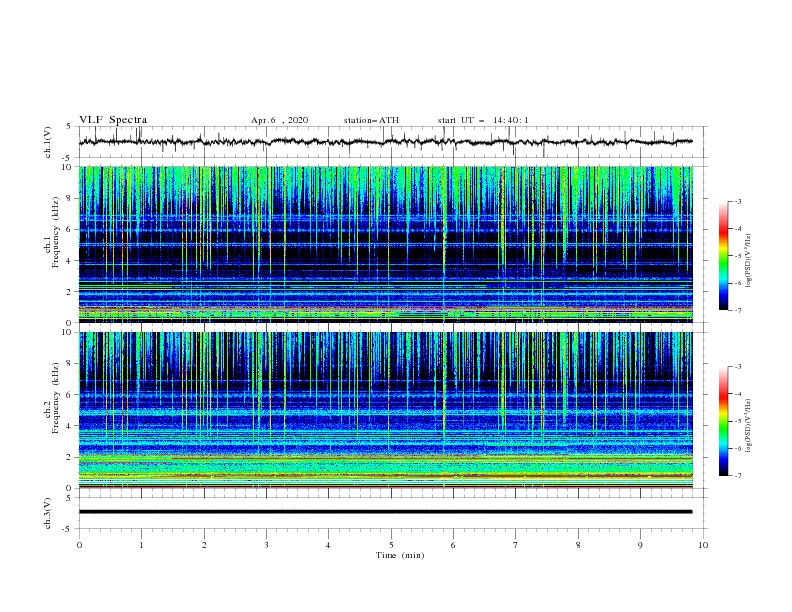
Task: Click the "8" tick on ch.1 frequency axis
Action: click(x=70, y=198)
